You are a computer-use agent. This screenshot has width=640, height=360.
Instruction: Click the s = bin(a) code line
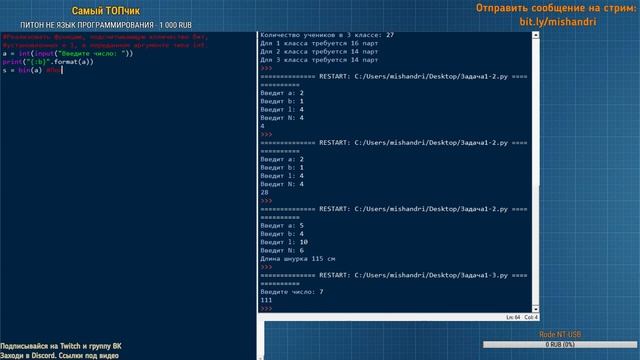pyautogui.click(x=32, y=70)
